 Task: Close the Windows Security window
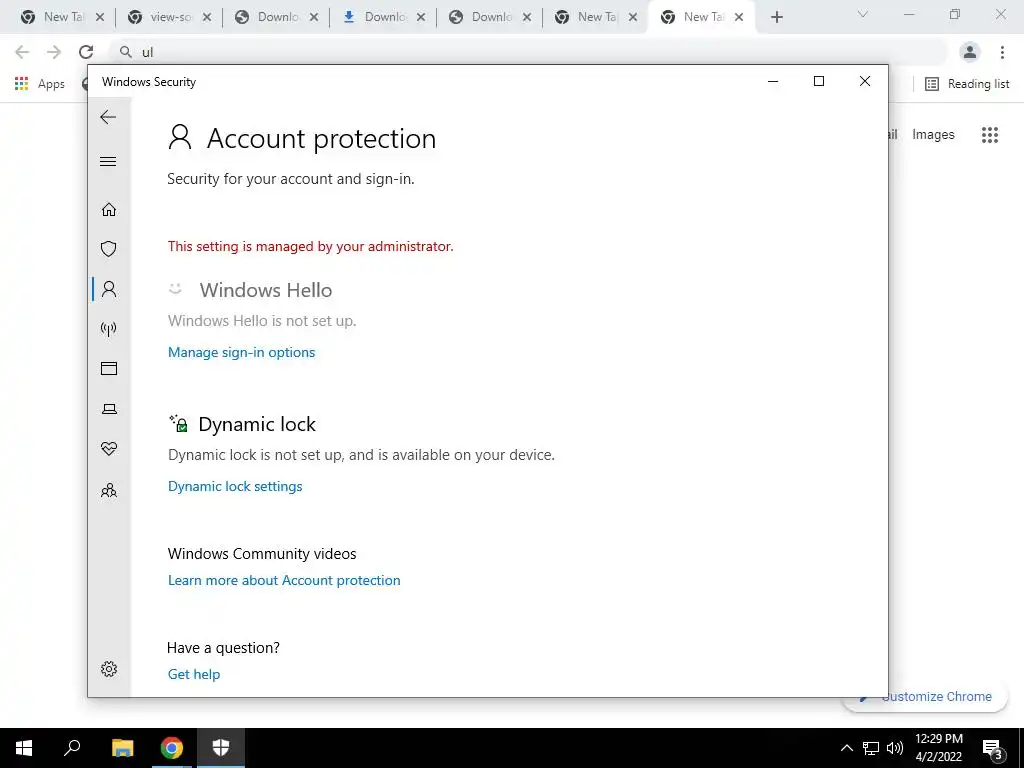pyautogui.click(x=865, y=81)
